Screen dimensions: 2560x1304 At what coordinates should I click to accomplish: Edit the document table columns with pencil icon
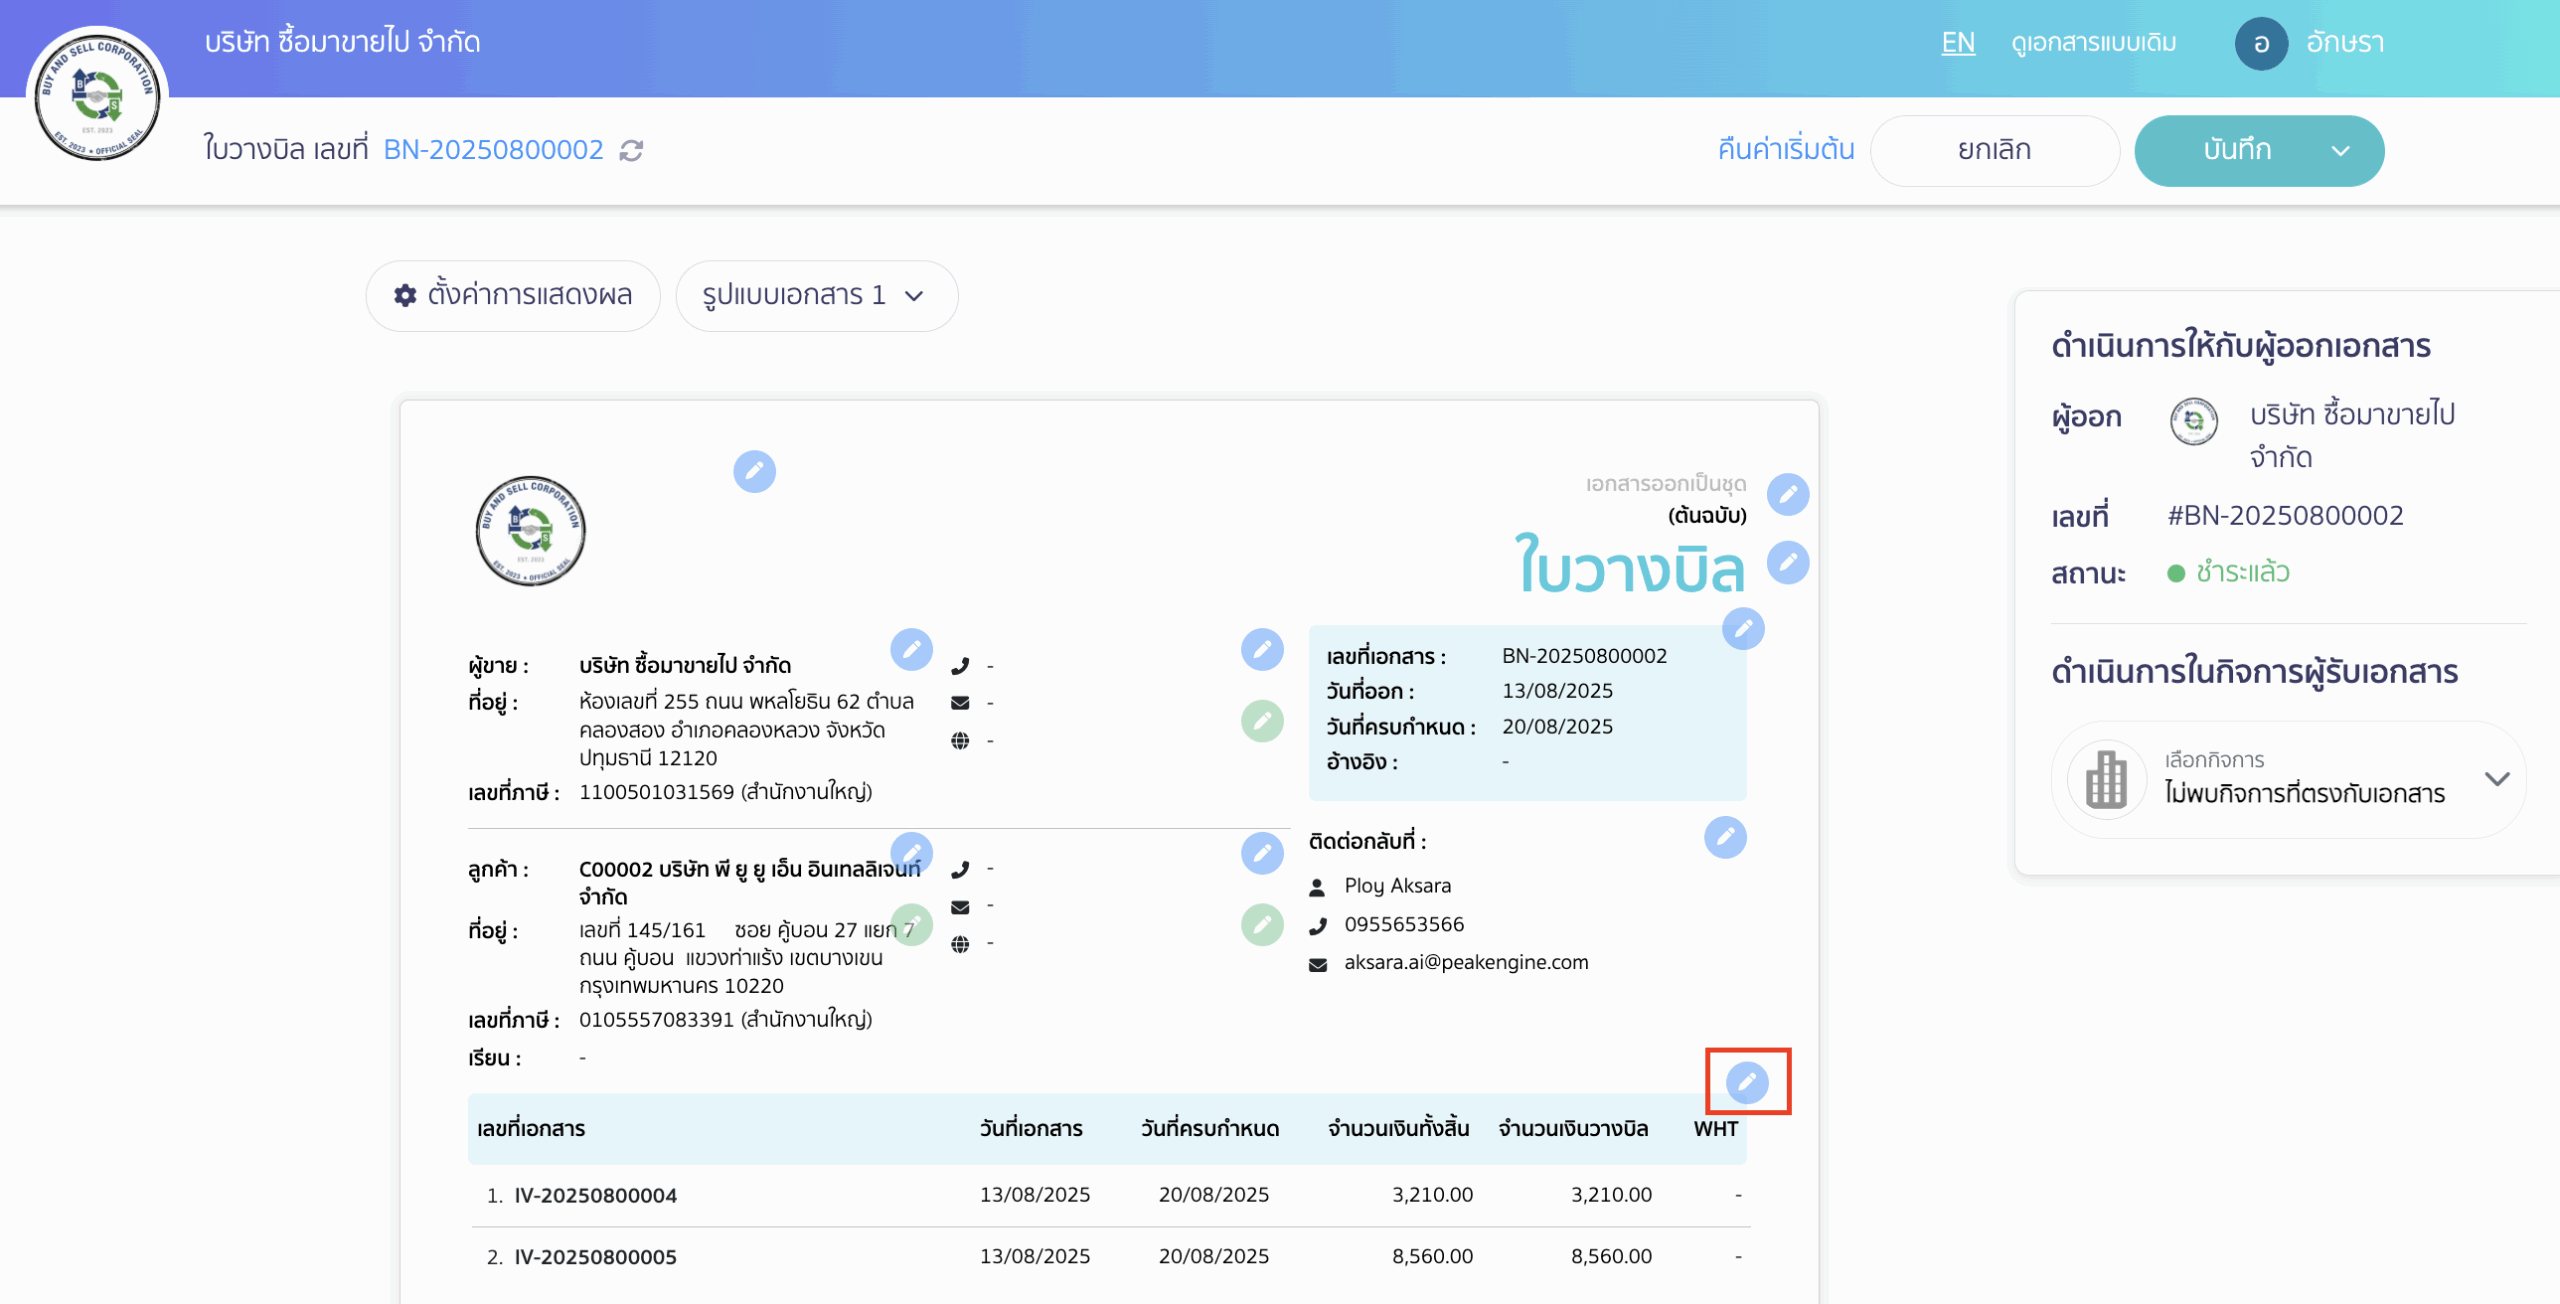coord(1746,1081)
